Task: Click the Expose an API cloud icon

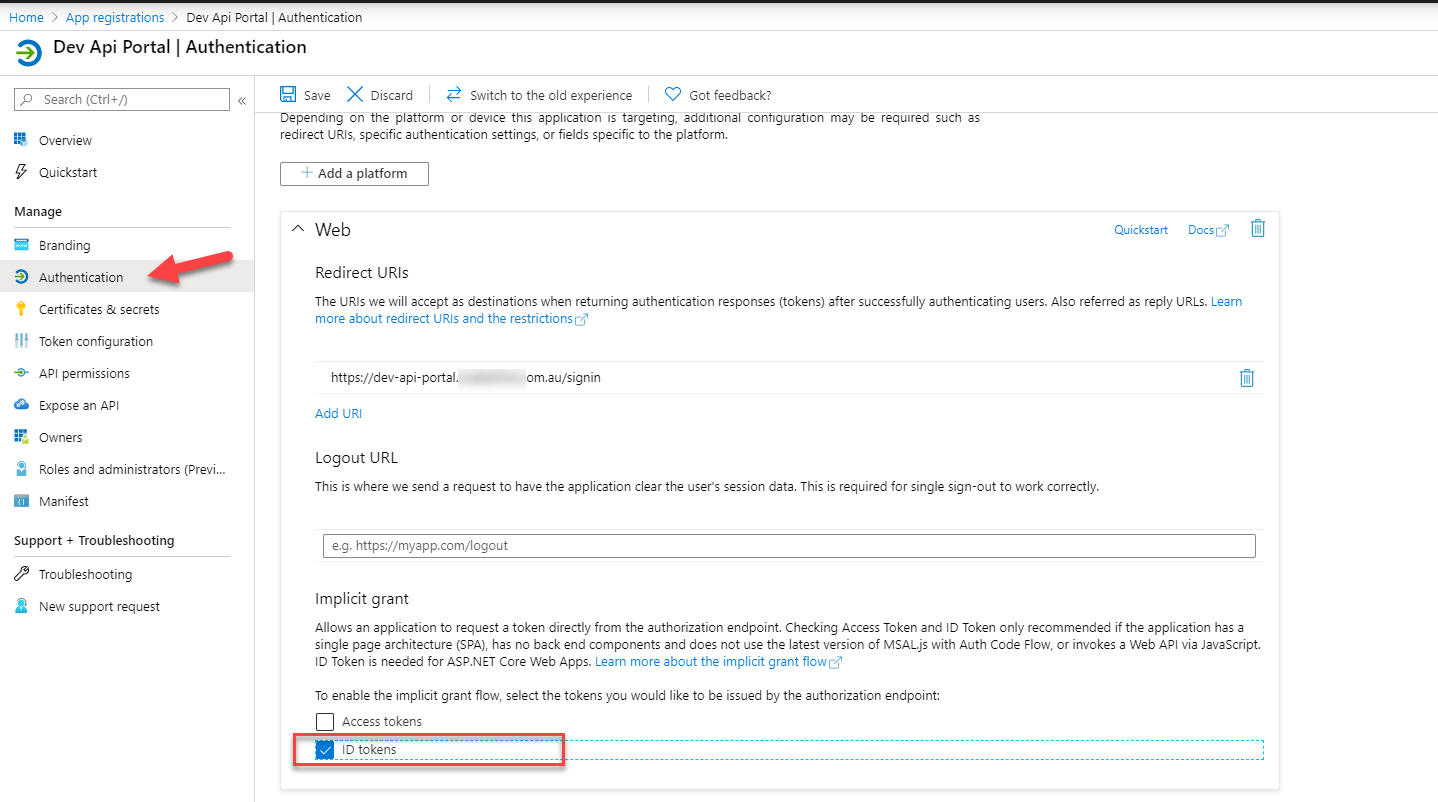Action: pos(21,405)
